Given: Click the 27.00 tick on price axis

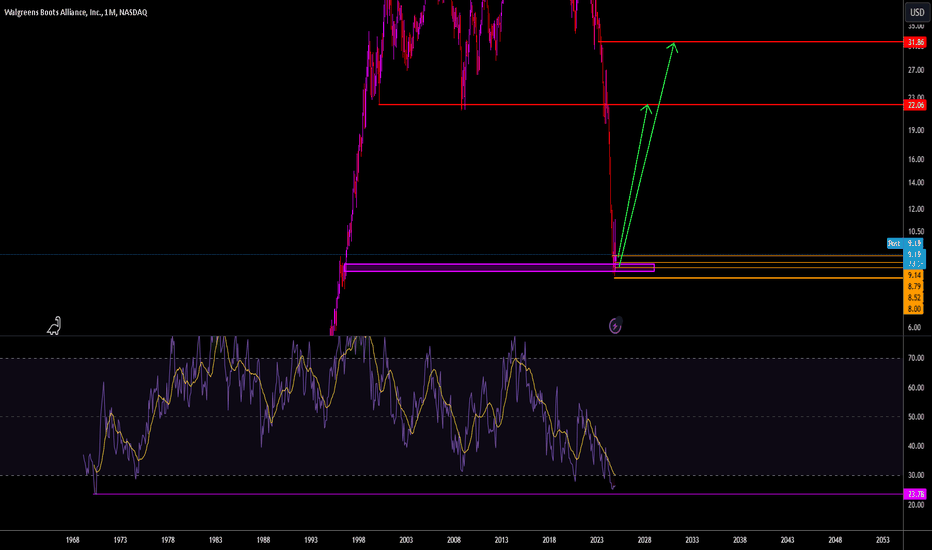Looking at the screenshot, I should [916, 70].
